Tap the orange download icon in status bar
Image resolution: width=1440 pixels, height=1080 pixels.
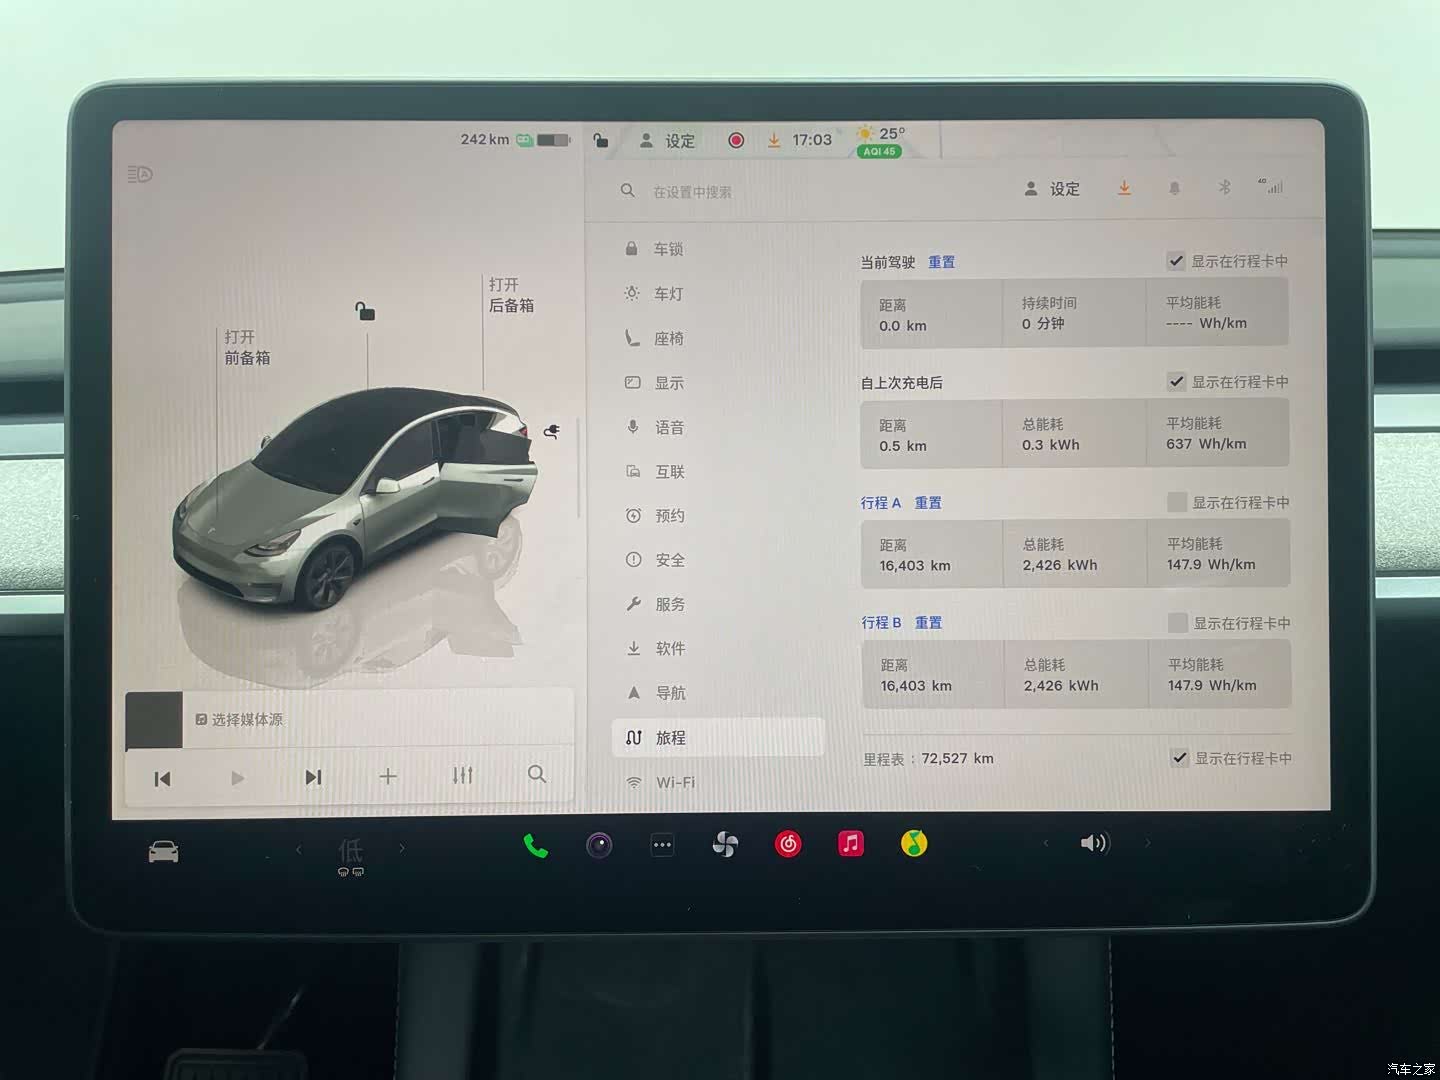[774, 140]
